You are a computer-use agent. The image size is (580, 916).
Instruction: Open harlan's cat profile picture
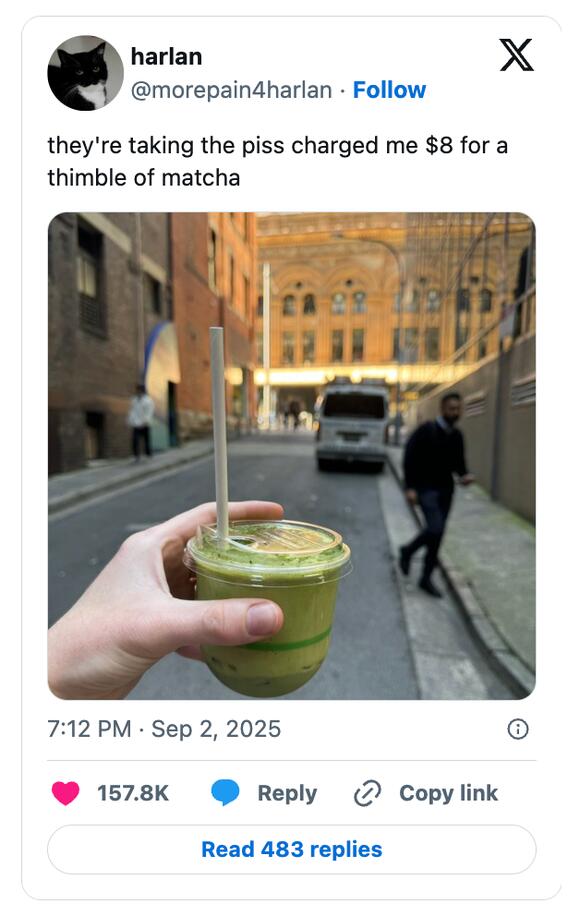pyautogui.click(x=85, y=73)
